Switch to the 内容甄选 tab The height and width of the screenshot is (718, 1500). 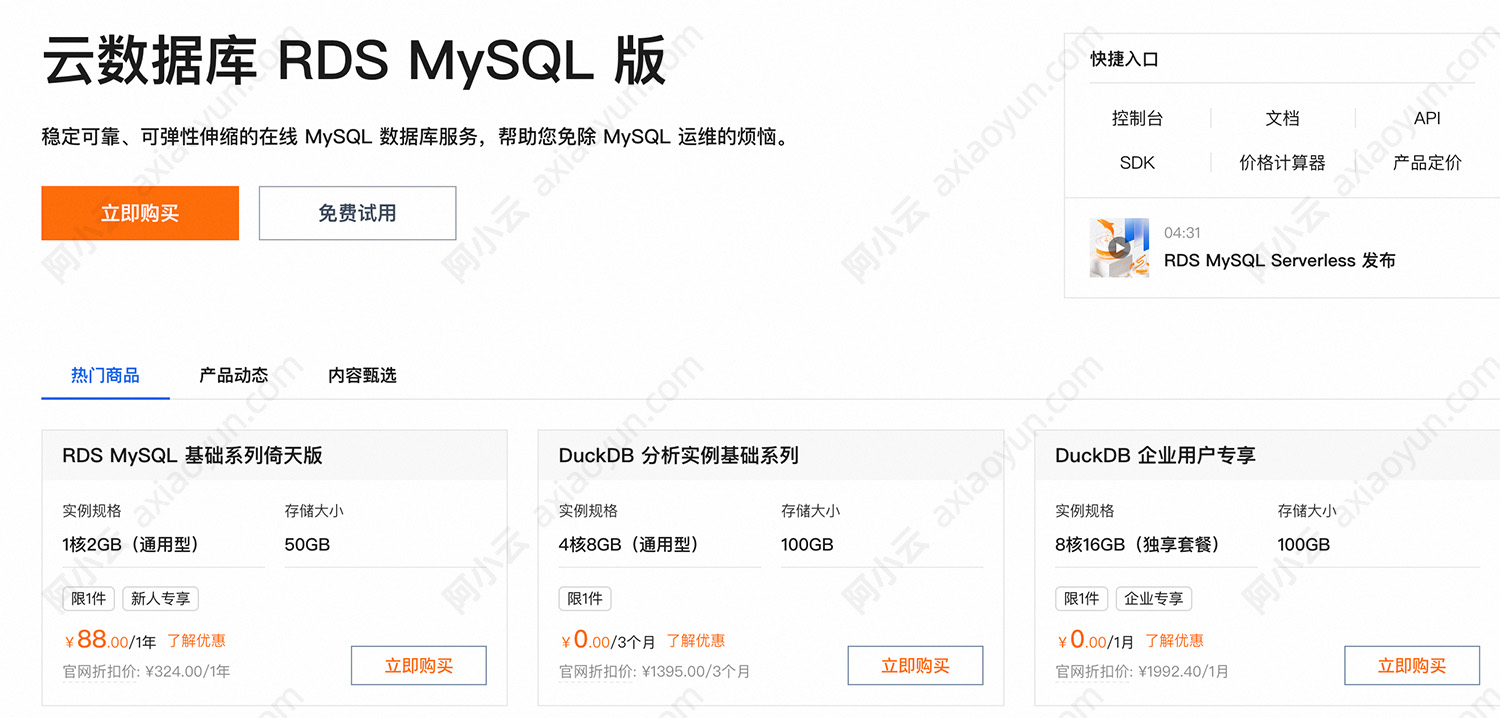(x=362, y=375)
